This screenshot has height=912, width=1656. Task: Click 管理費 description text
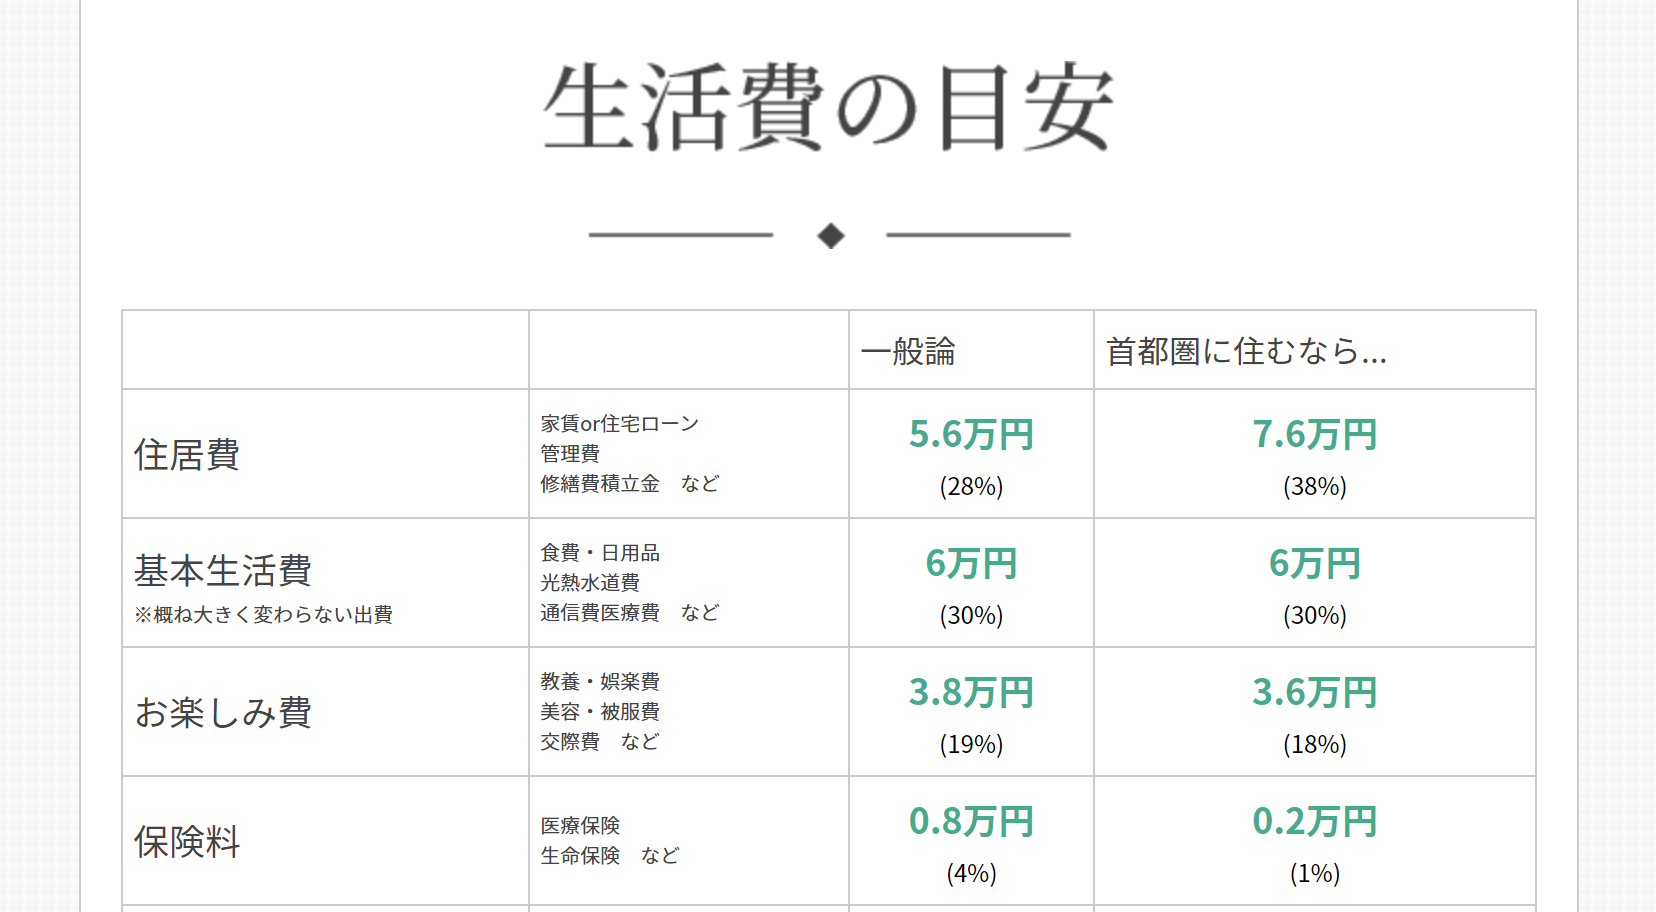coord(570,453)
